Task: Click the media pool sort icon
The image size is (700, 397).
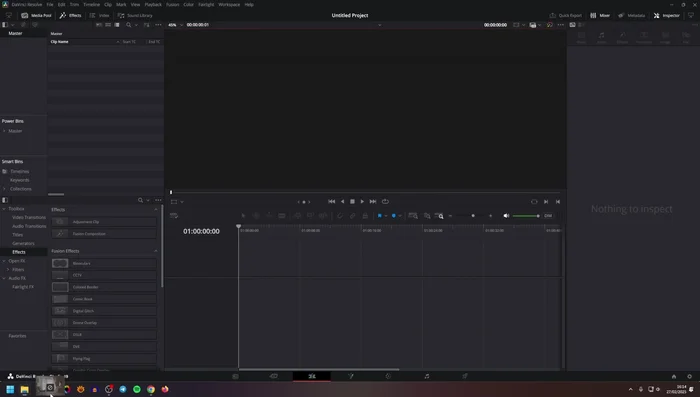Action: tap(146, 25)
